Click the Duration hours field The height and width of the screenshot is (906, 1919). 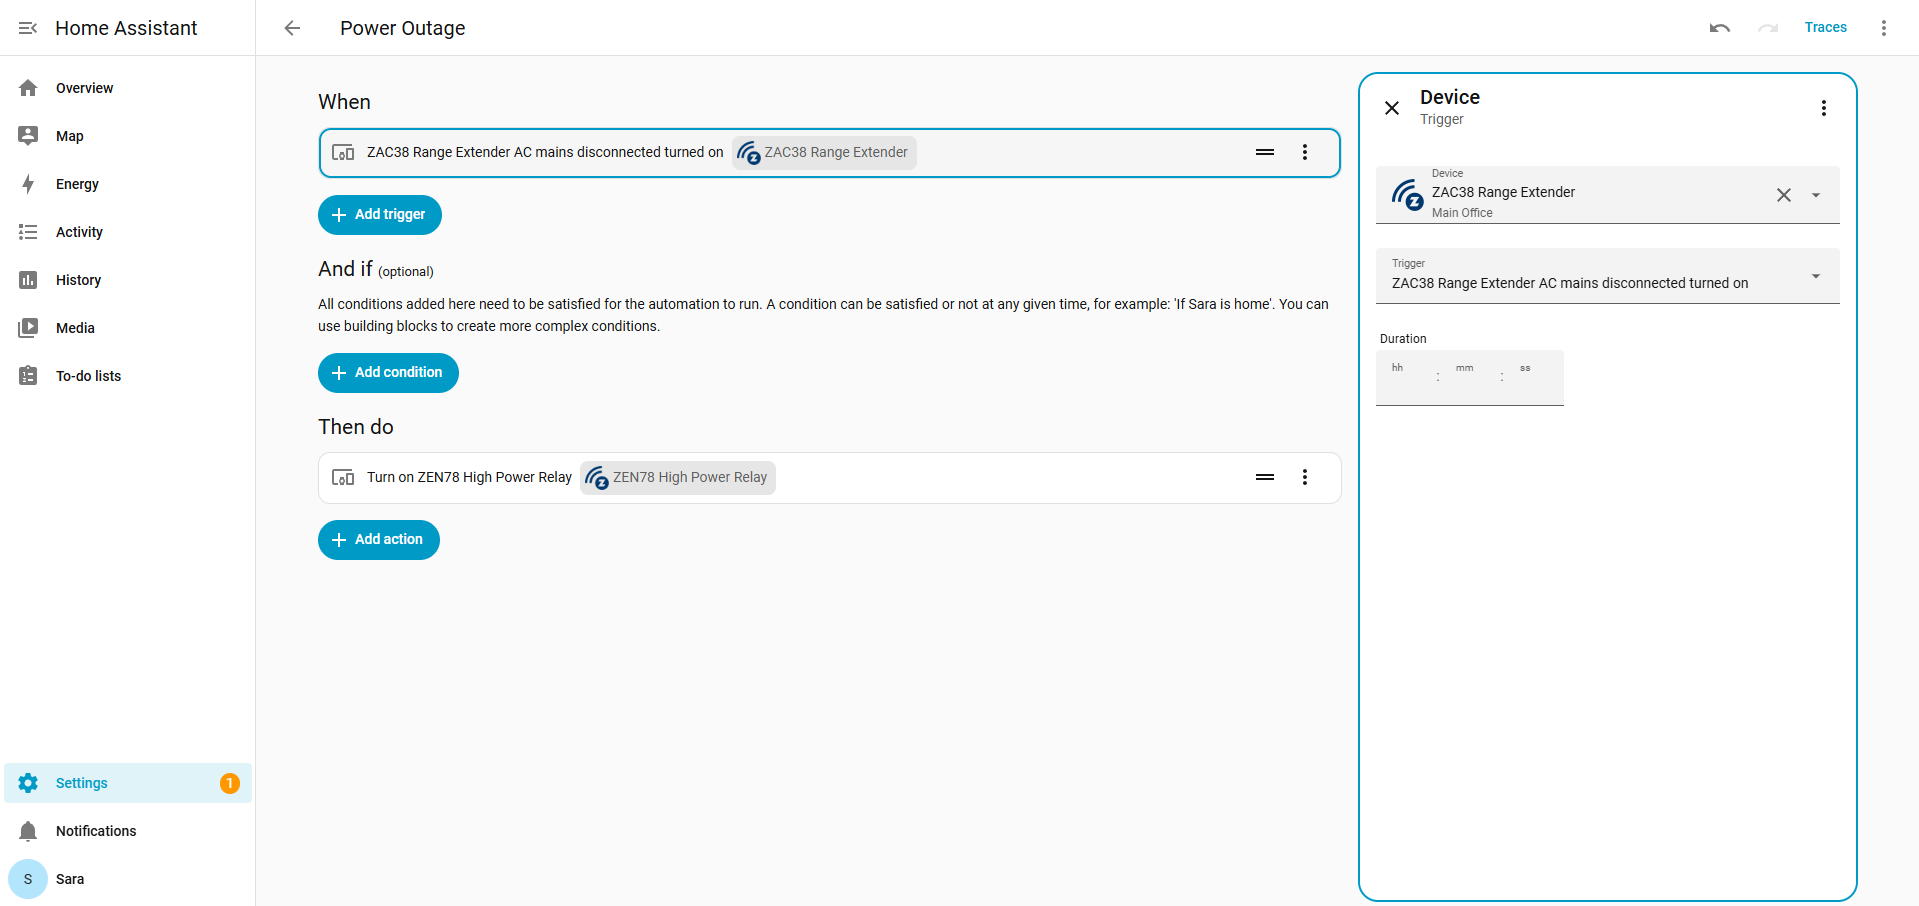pos(1406,378)
